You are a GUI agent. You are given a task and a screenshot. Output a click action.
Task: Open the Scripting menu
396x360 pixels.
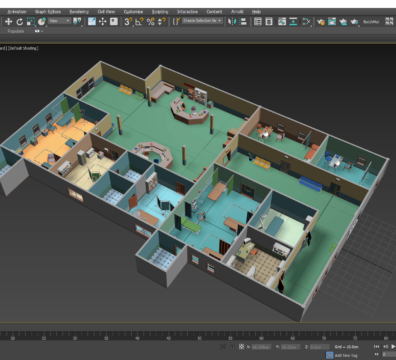tap(160, 12)
